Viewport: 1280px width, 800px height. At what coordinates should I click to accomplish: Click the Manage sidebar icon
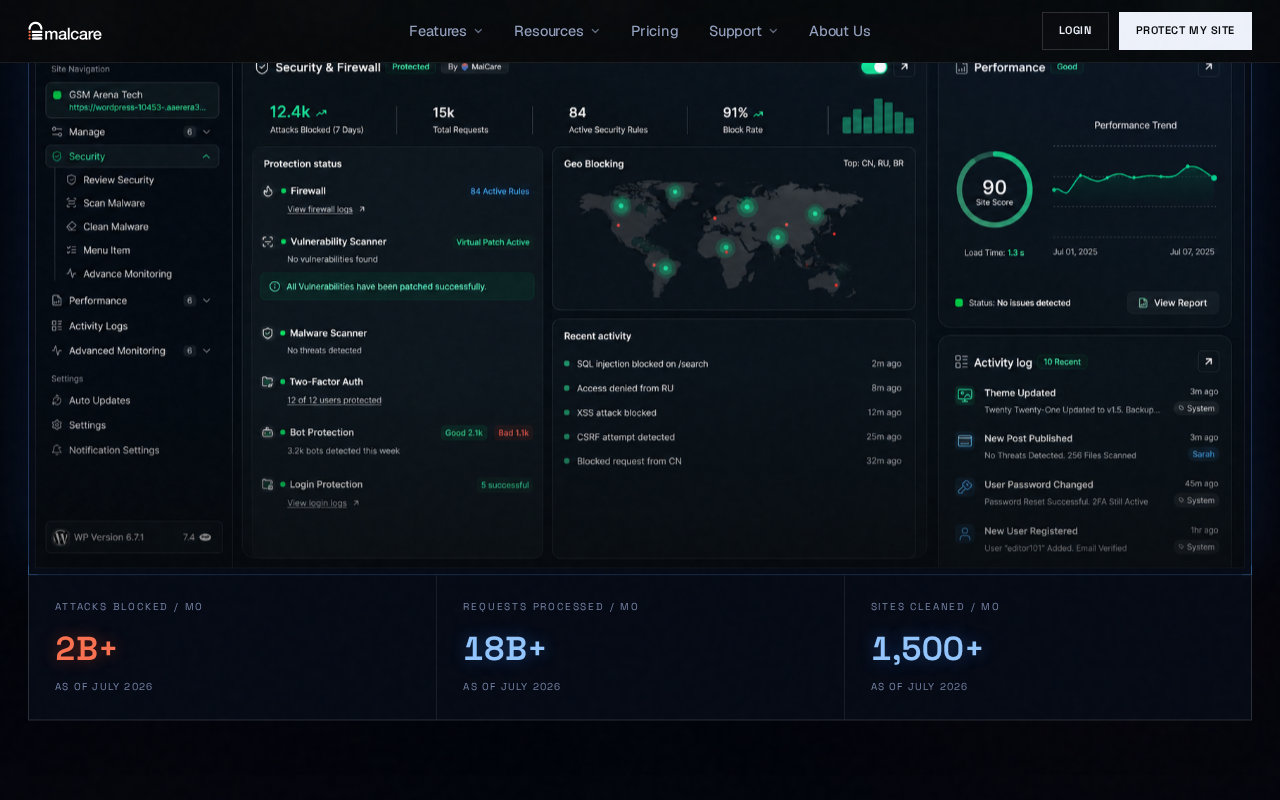pyautogui.click(x=57, y=132)
